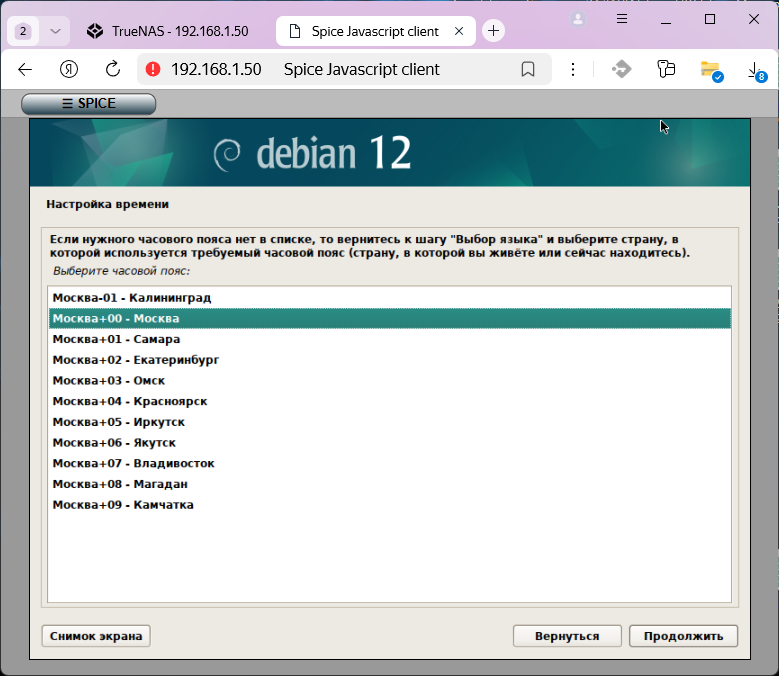Open the three-dot page options menu
The height and width of the screenshot is (676, 779).
(x=573, y=70)
